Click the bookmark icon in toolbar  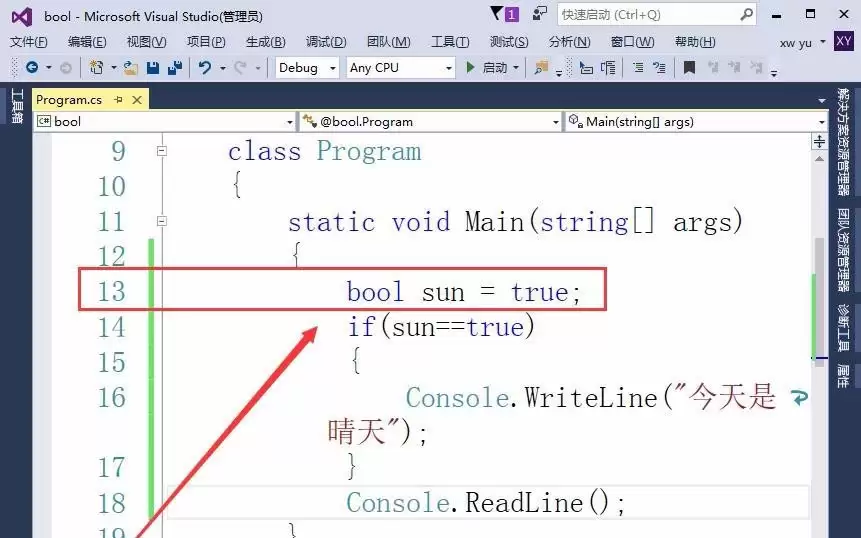pyautogui.click(x=689, y=68)
